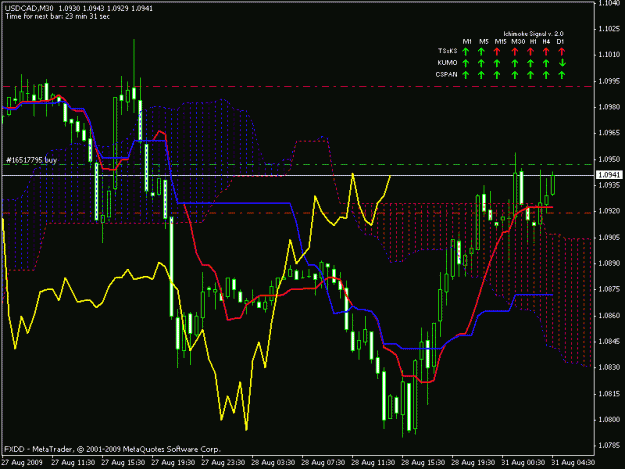
Task: Select the '#16517795 buy' order label
Action: [x=31, y=160]
